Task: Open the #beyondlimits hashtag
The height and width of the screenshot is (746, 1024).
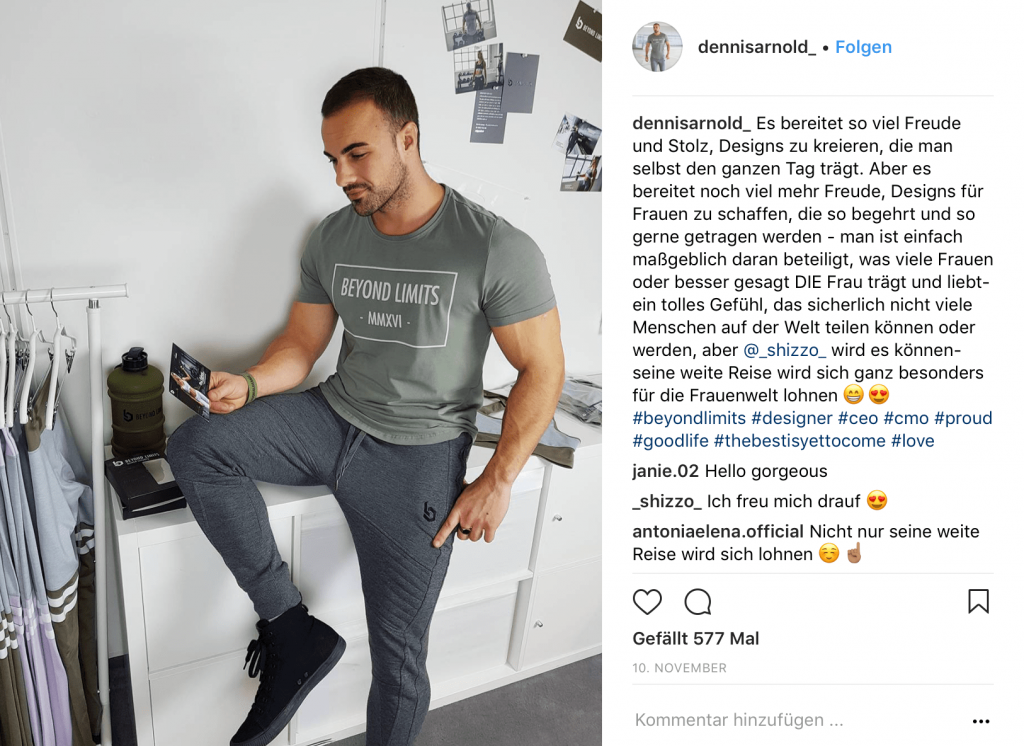Action: click(689, 418)
